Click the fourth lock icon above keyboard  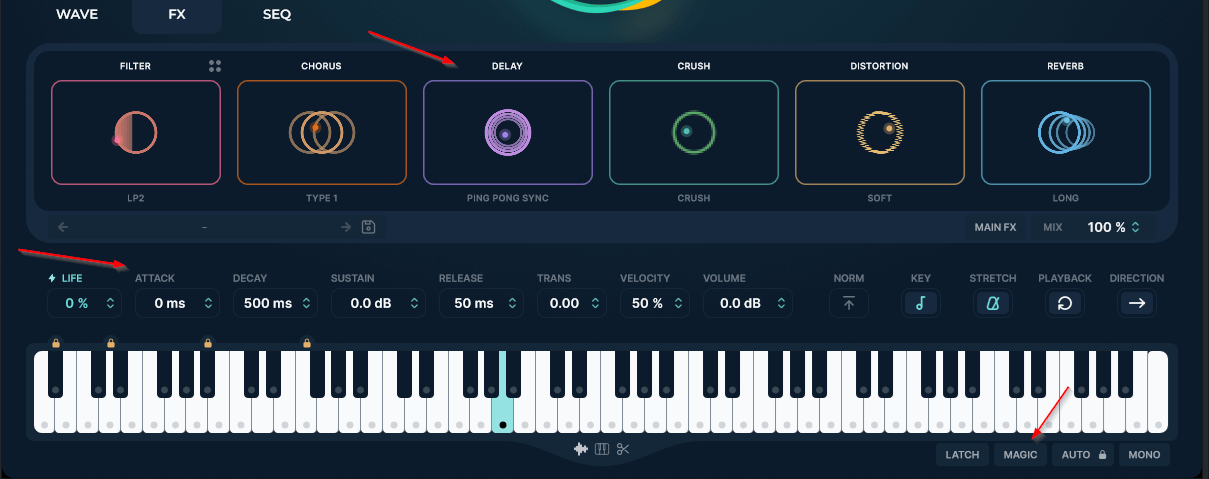pyautogui.click(x=306, y=344)
